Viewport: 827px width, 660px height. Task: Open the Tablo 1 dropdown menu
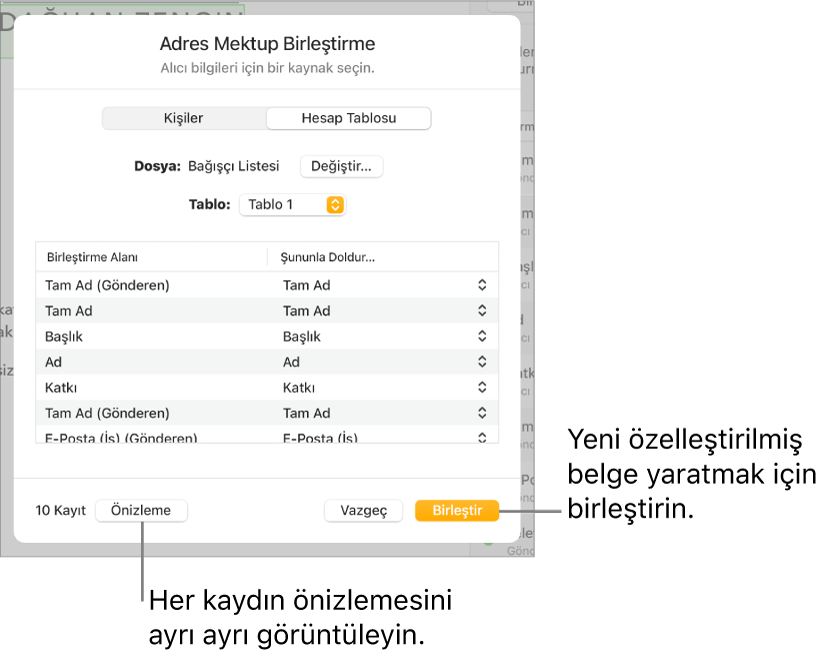292,205
